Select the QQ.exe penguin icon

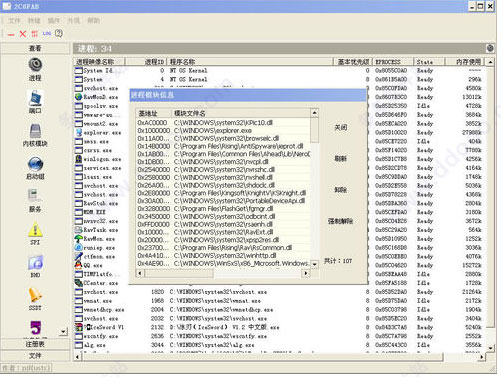[79, 265]
